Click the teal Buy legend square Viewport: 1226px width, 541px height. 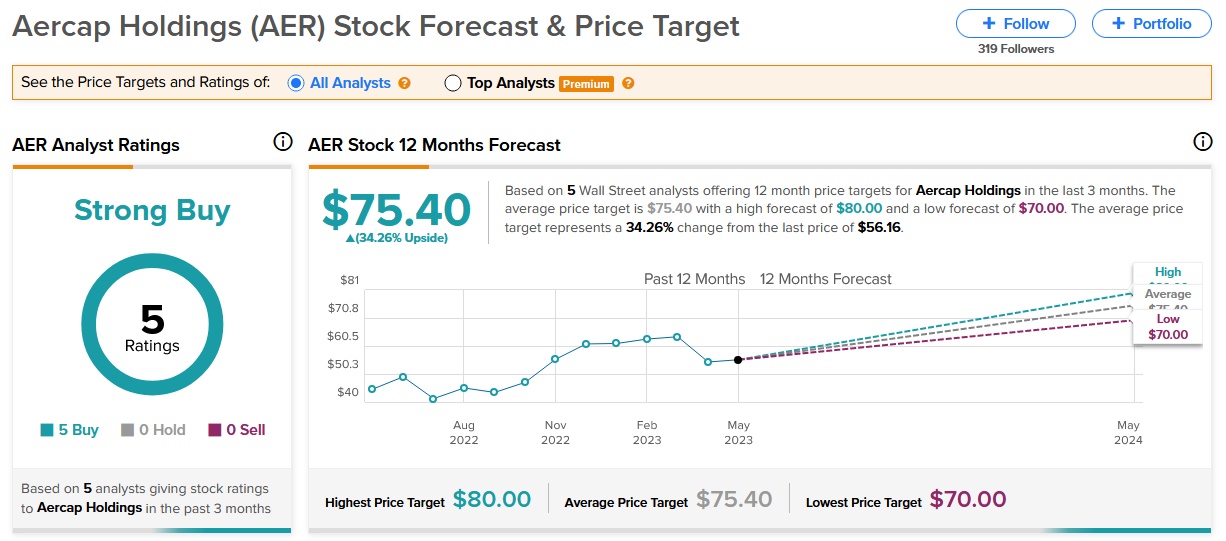(46, 430)
